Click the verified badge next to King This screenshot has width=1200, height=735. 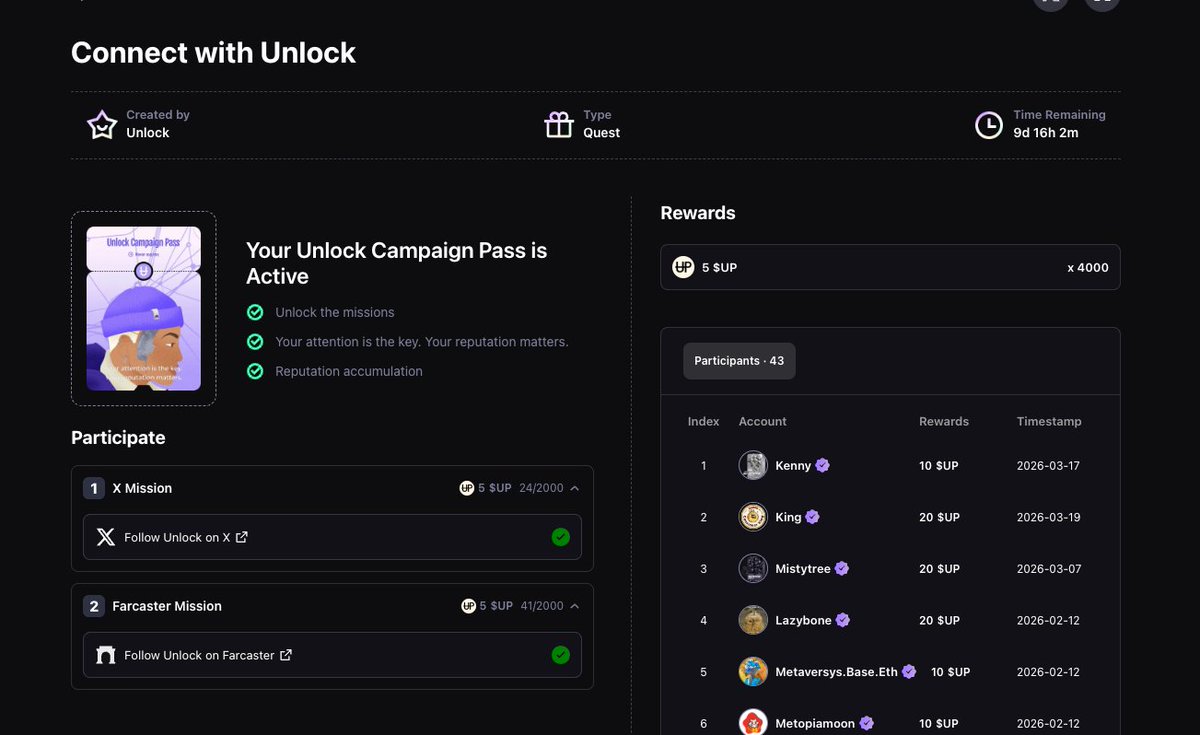[813, 517]
